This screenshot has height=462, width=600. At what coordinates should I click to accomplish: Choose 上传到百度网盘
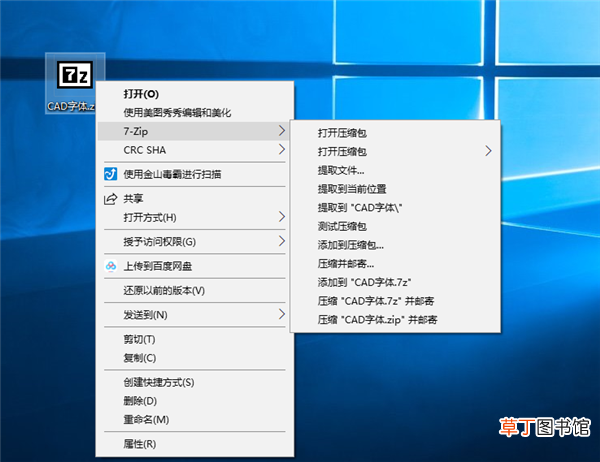click(x=194, y=266)
